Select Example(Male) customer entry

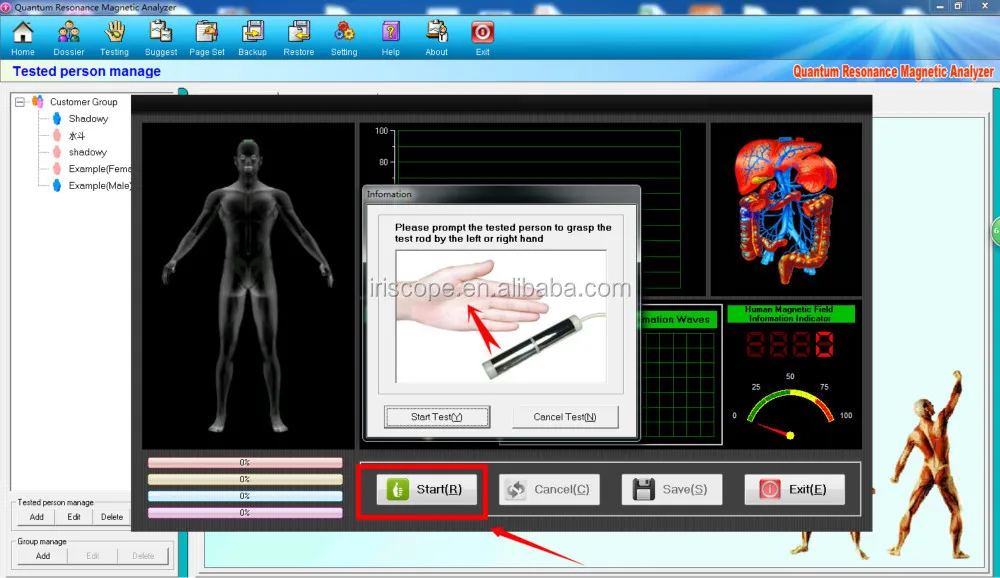[x=99, y=185]
